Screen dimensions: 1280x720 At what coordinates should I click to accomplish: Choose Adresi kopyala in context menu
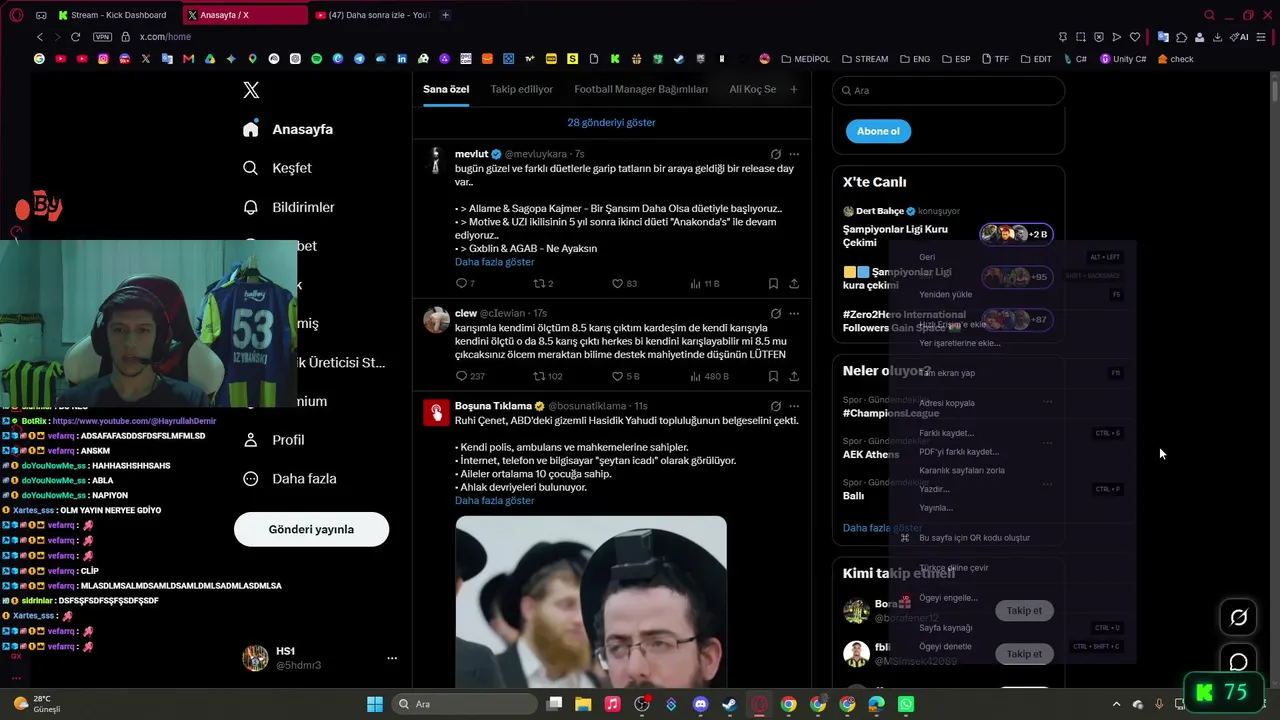click(946, 403)
